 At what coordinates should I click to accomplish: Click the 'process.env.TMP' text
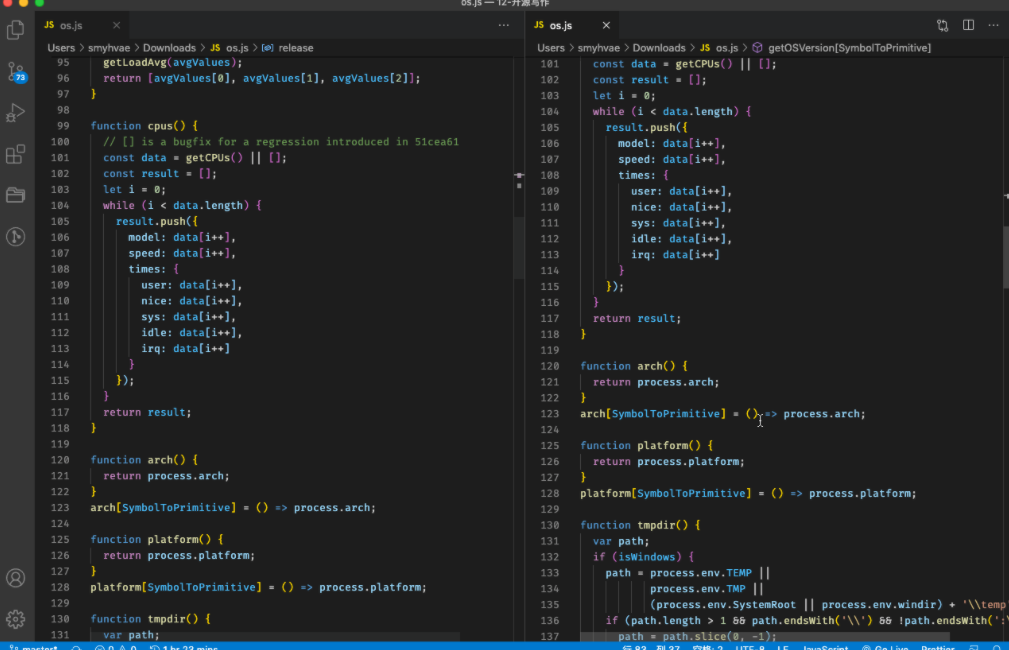pos(698,589)
